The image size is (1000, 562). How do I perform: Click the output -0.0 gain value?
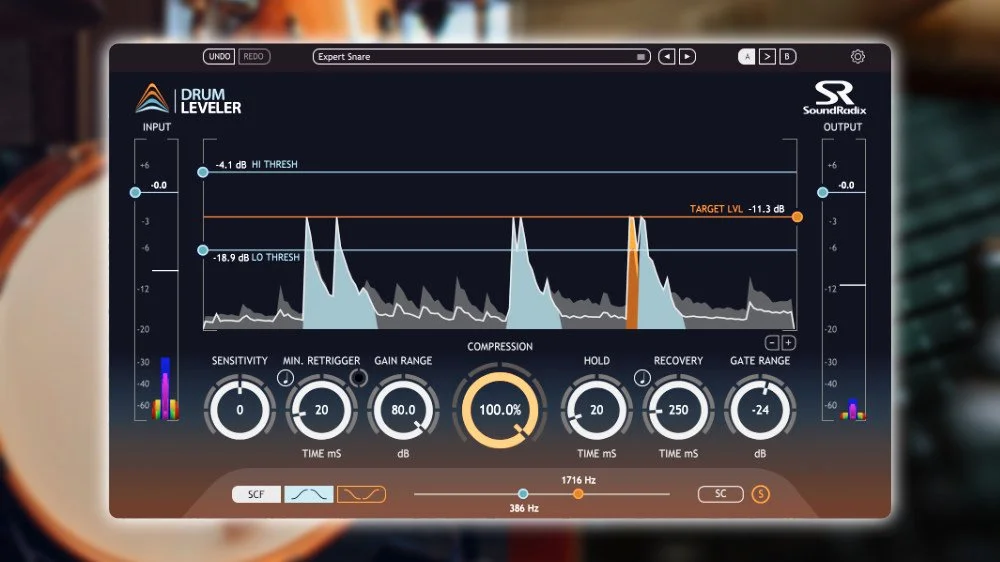[x=846, y=185]
